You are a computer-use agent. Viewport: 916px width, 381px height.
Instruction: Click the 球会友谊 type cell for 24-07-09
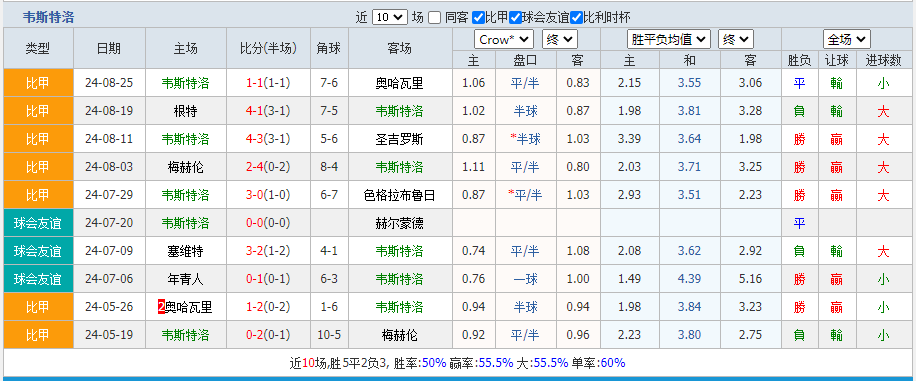click(x=38, y=251)
